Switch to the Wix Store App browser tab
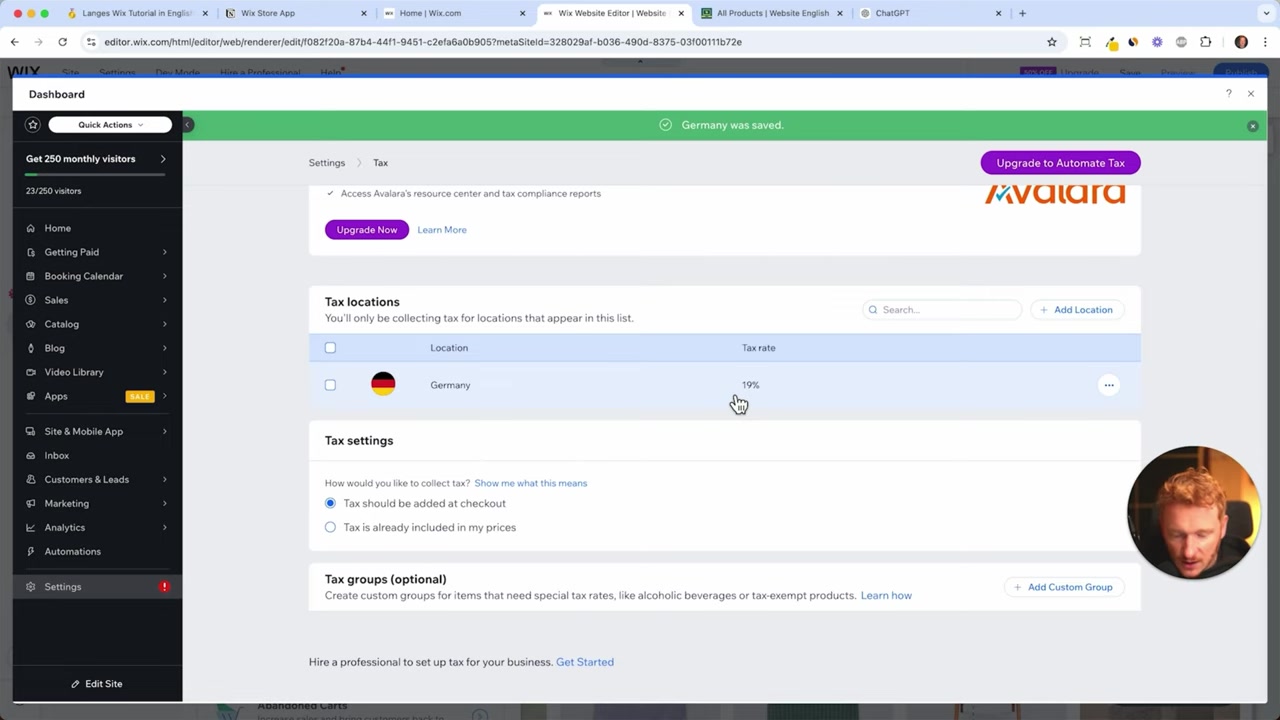Viewport: 1280px width, 720px height. point(295,13)
